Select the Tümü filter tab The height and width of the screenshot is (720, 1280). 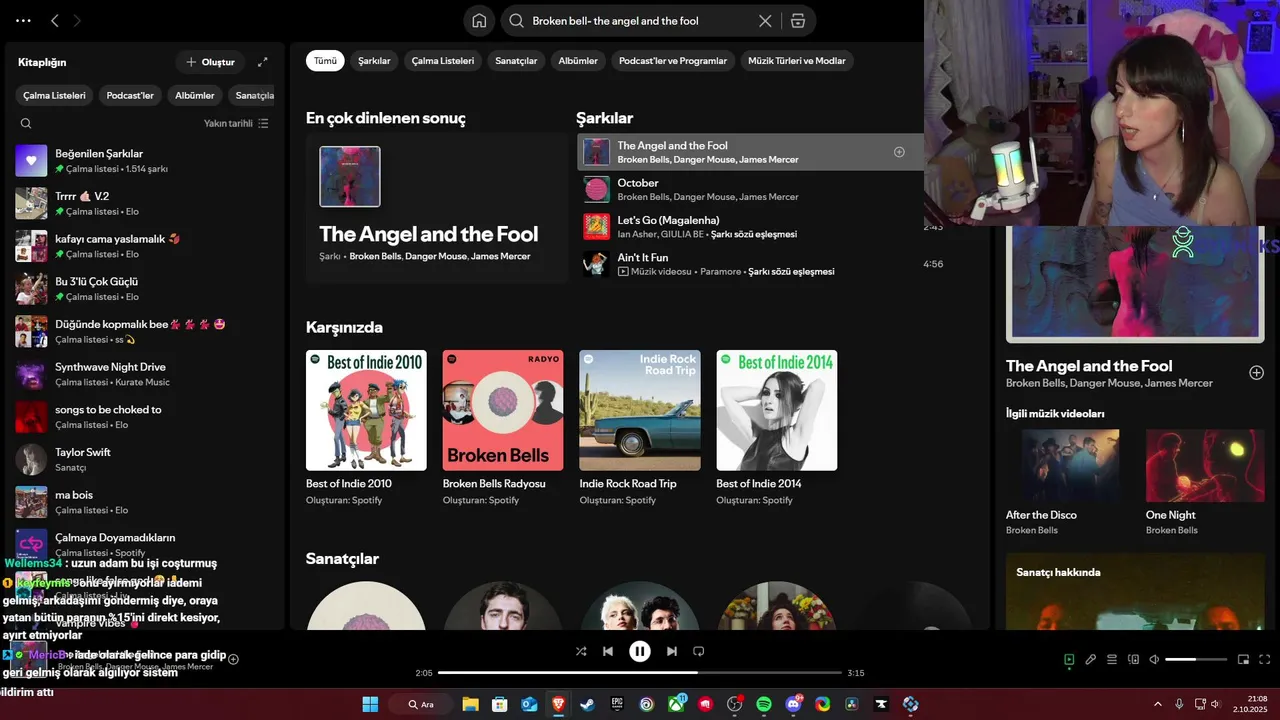(x=325, y=61)
